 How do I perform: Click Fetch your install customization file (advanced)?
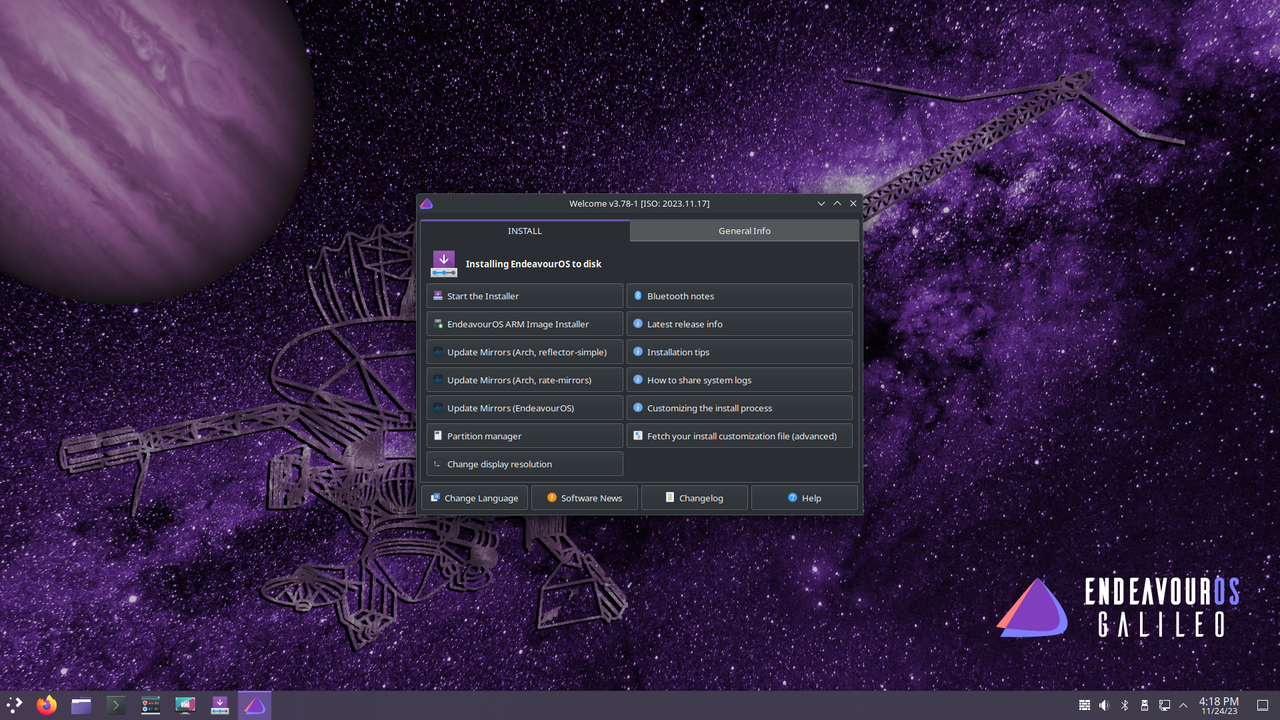click(x=740, y=436)
